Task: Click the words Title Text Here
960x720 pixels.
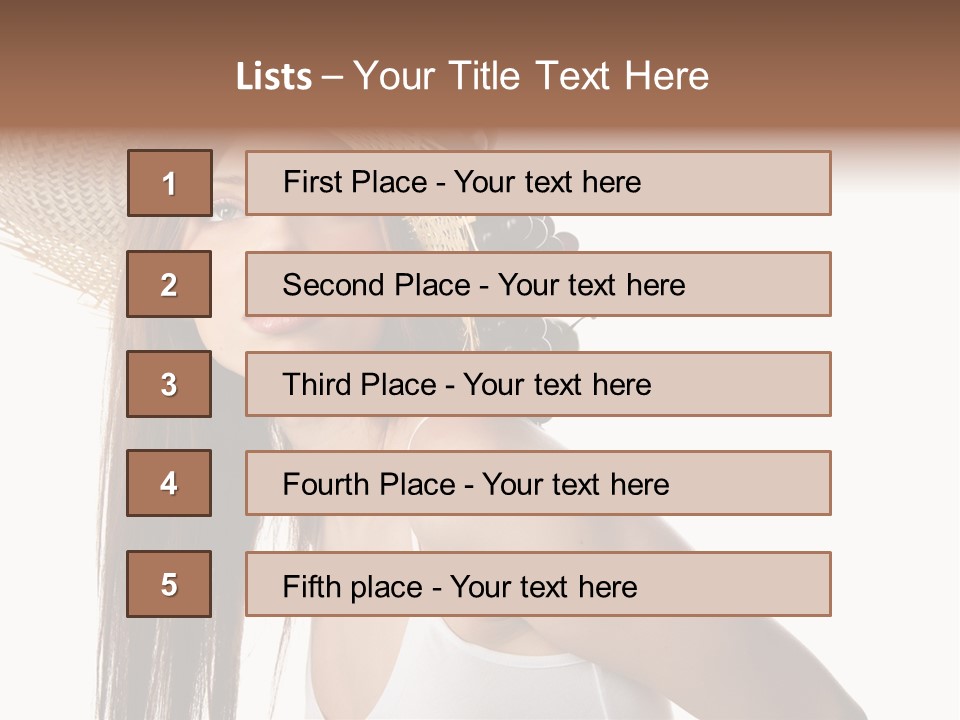Action: [579, 76]
